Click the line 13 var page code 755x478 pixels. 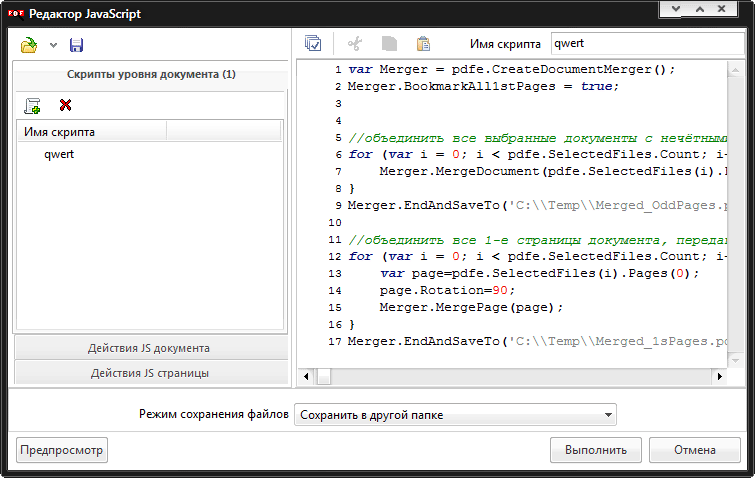540,273
